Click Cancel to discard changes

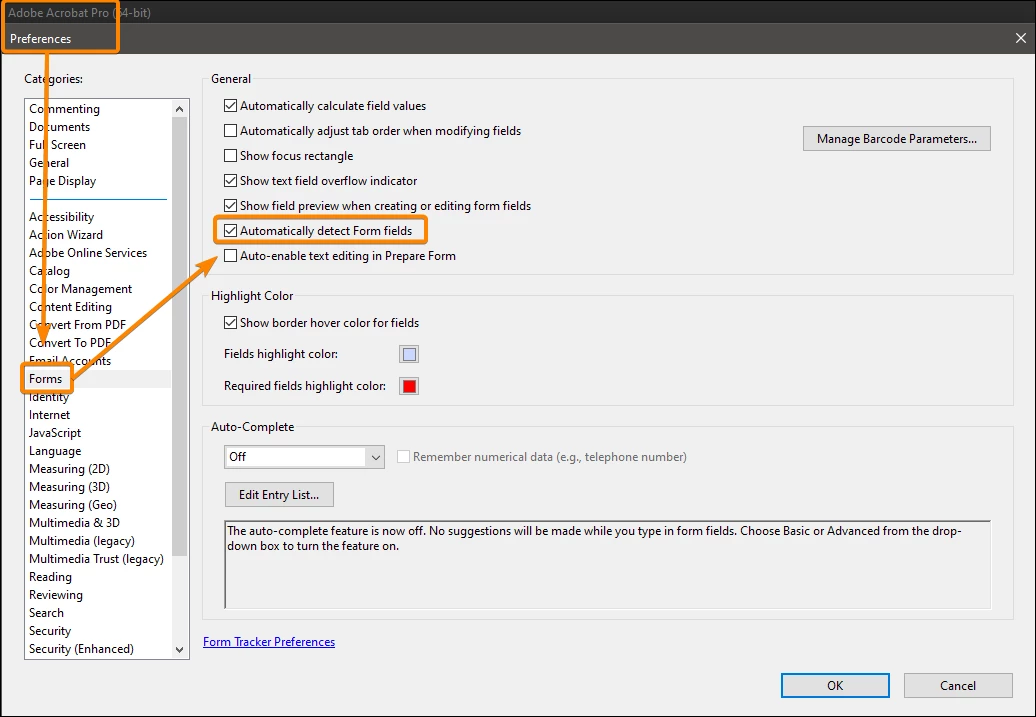point(958,685)
